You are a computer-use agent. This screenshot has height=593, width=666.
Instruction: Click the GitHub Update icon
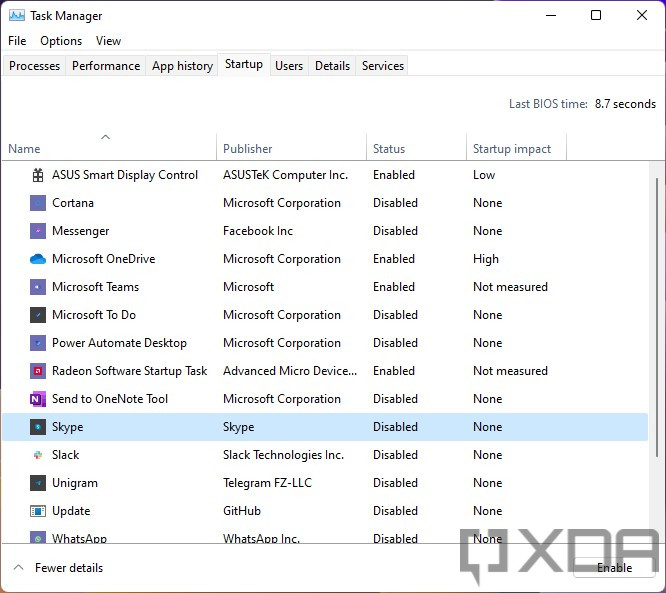pos(38,511)
